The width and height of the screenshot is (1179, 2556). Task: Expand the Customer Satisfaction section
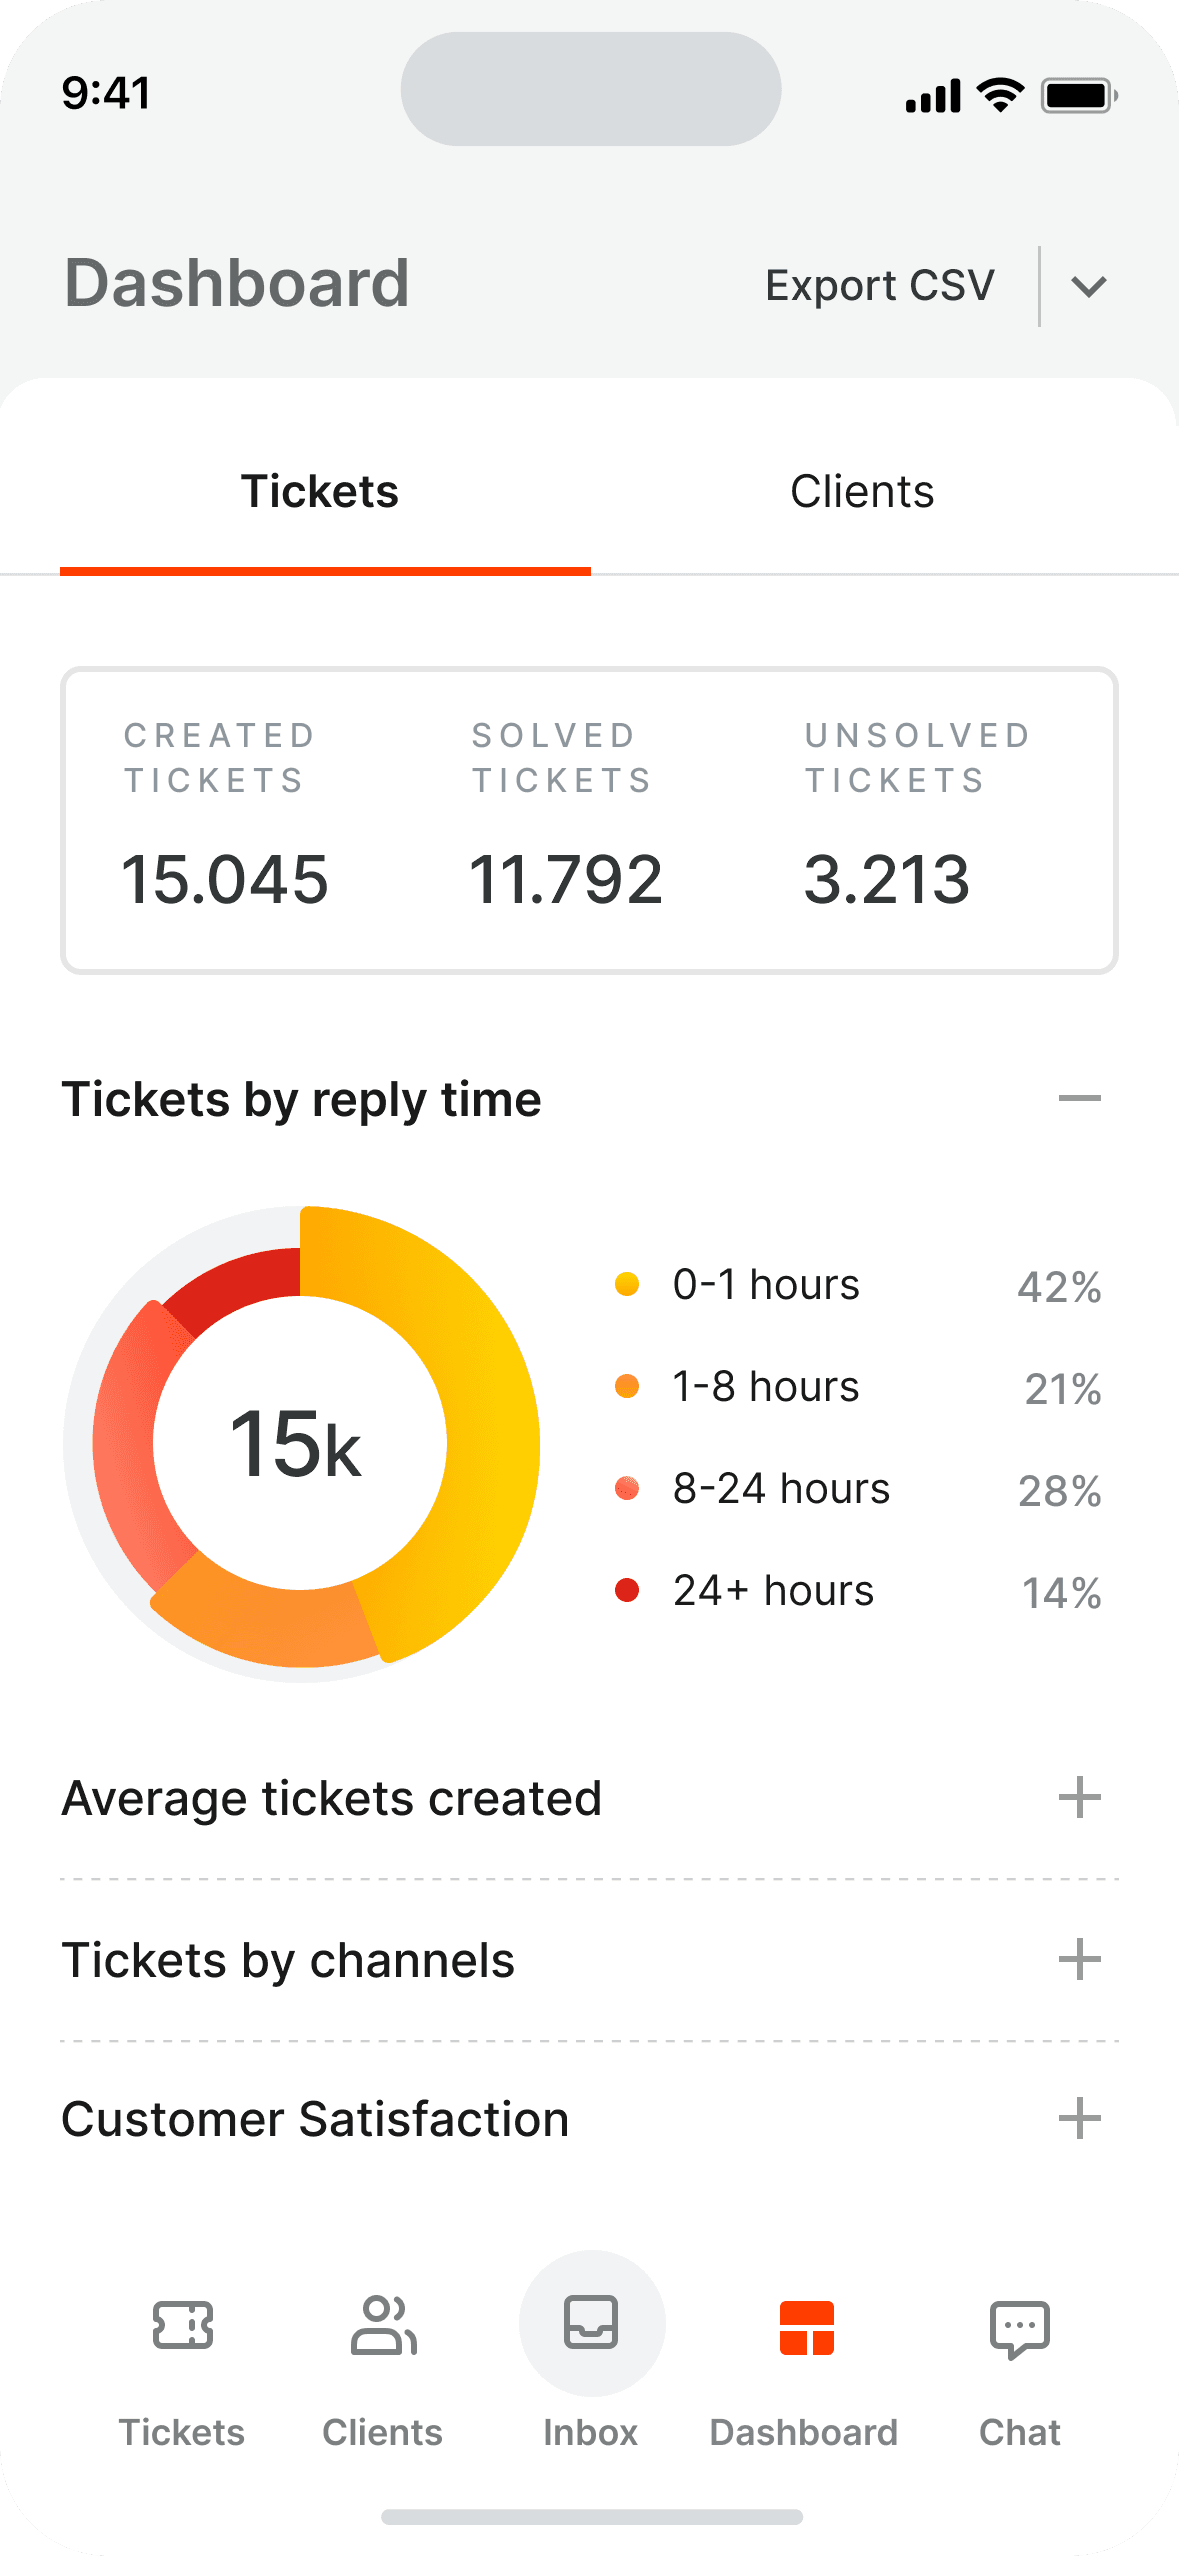pos(1079,2118)
